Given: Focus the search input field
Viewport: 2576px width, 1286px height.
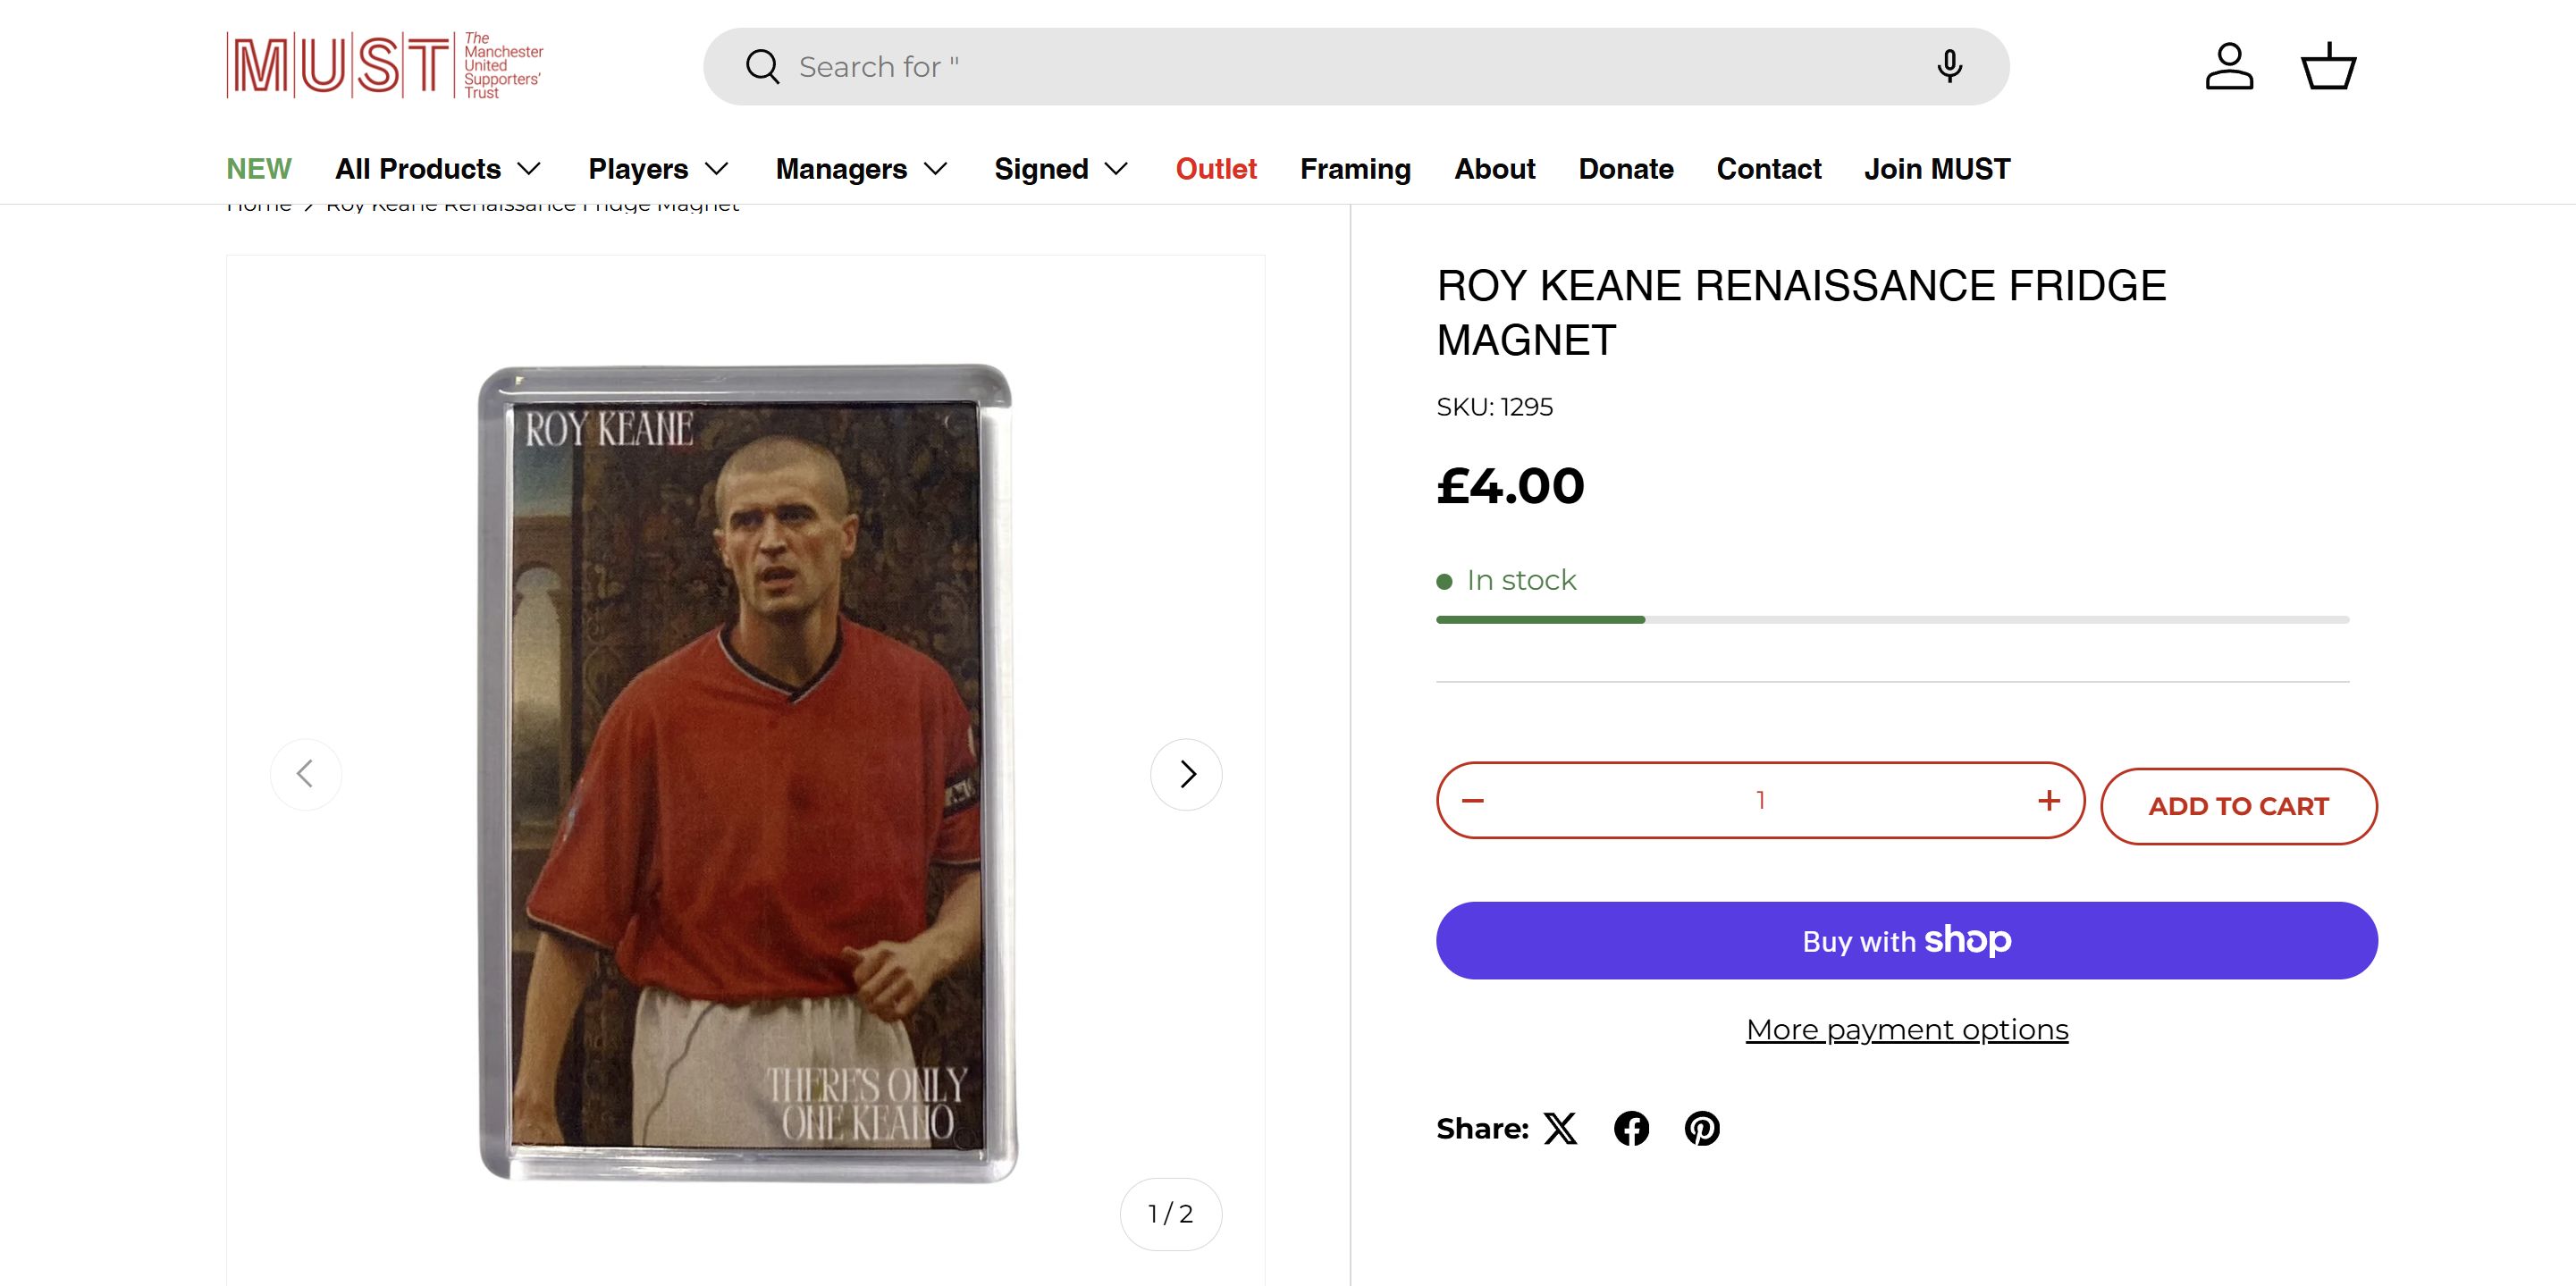Looking at the screenshot, I should (1350, 67).
